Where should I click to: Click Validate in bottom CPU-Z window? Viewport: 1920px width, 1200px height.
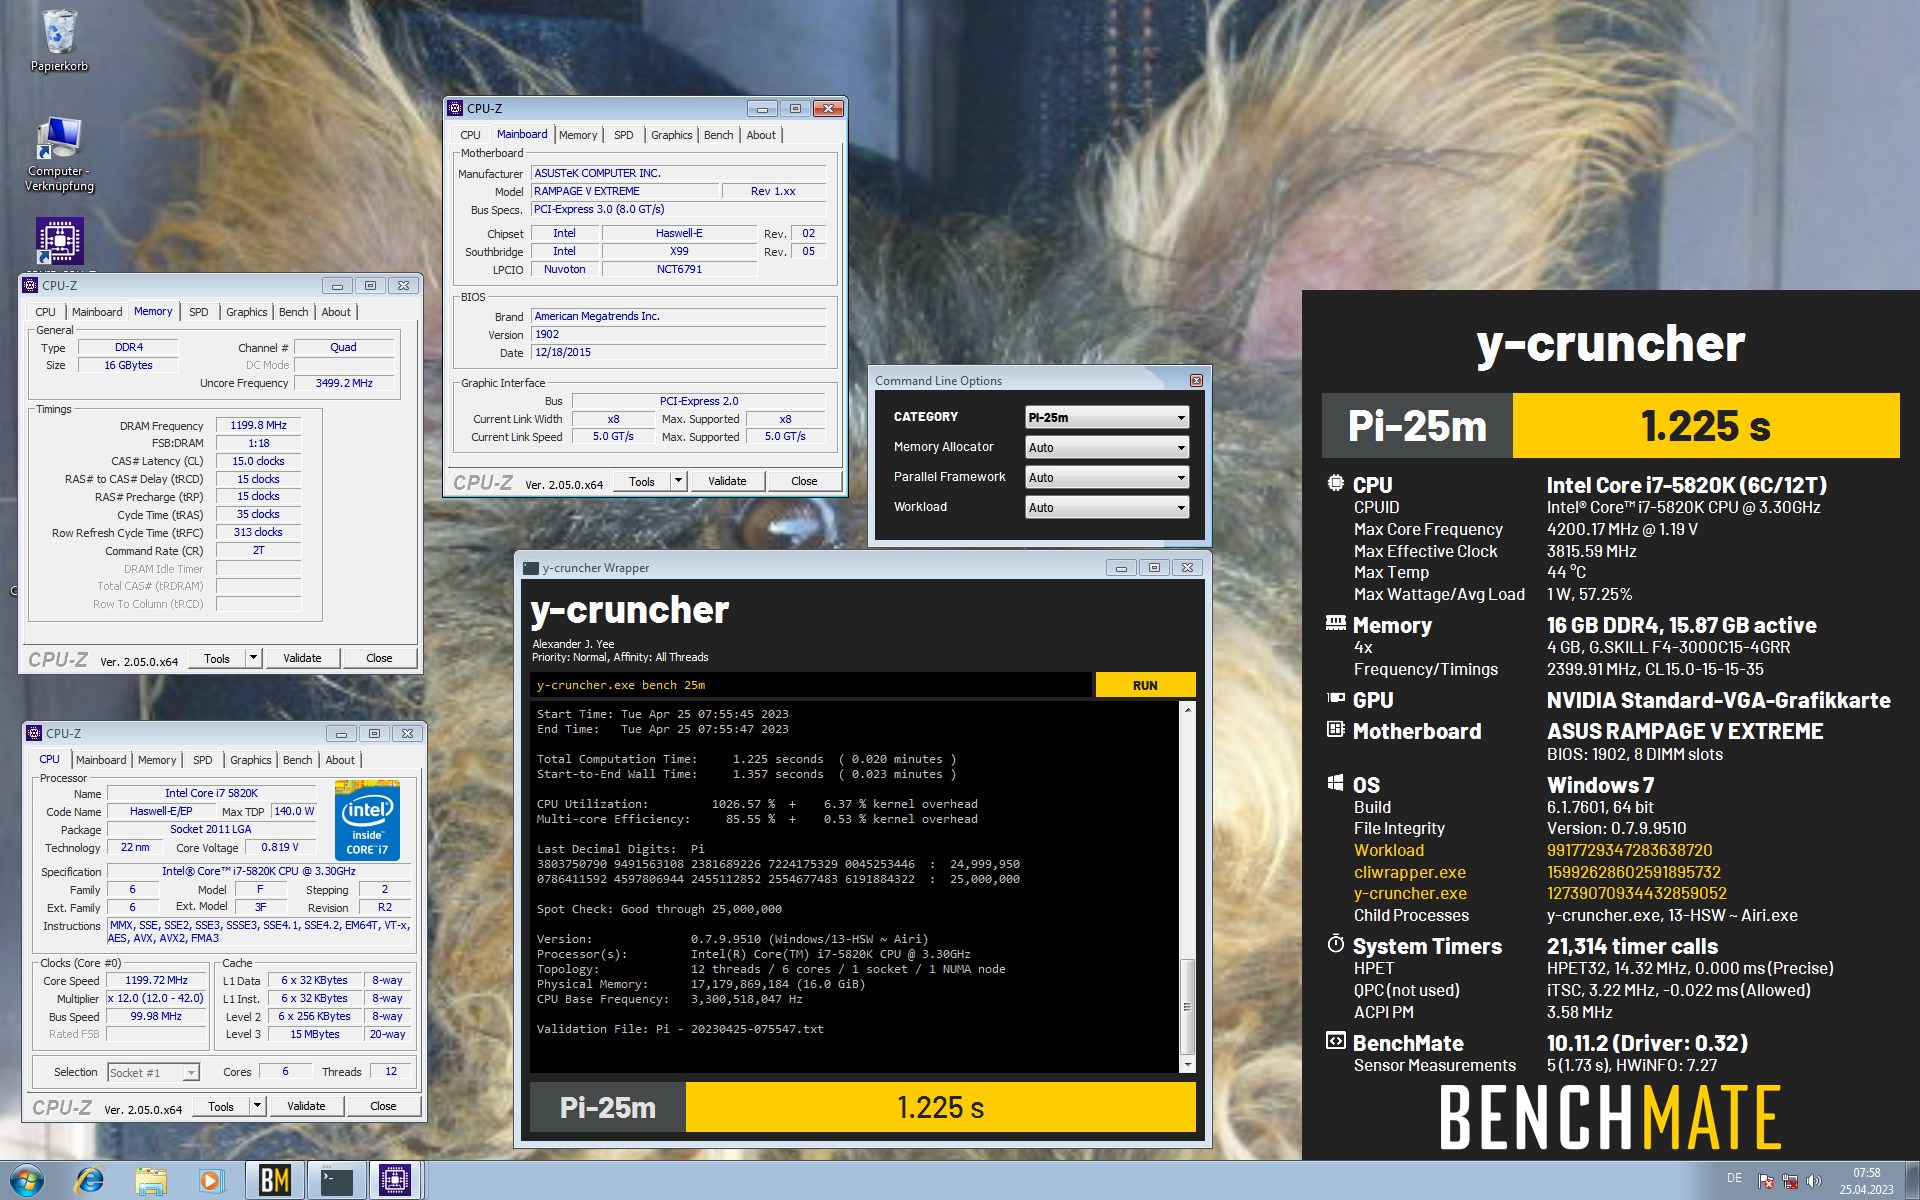point(306,1106)
